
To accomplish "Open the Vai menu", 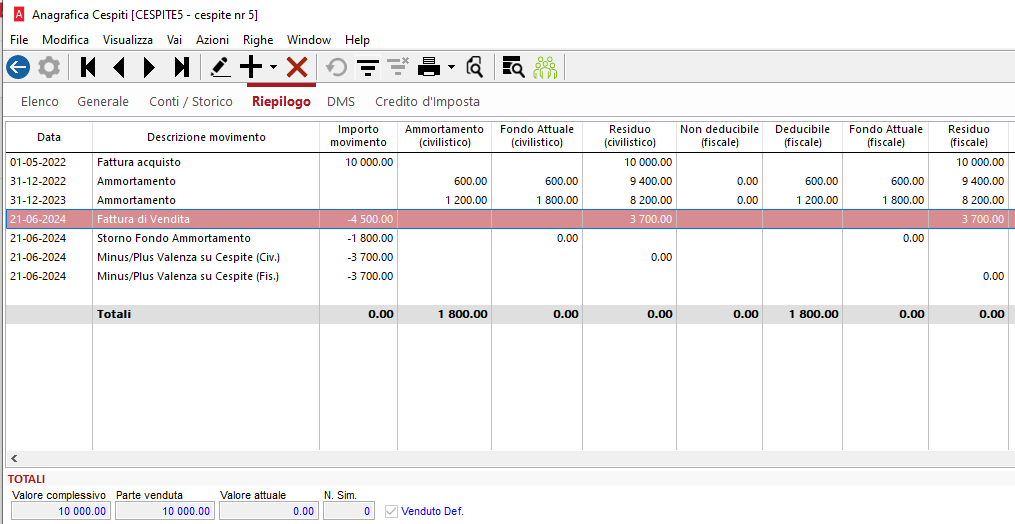I will point(174,40).
